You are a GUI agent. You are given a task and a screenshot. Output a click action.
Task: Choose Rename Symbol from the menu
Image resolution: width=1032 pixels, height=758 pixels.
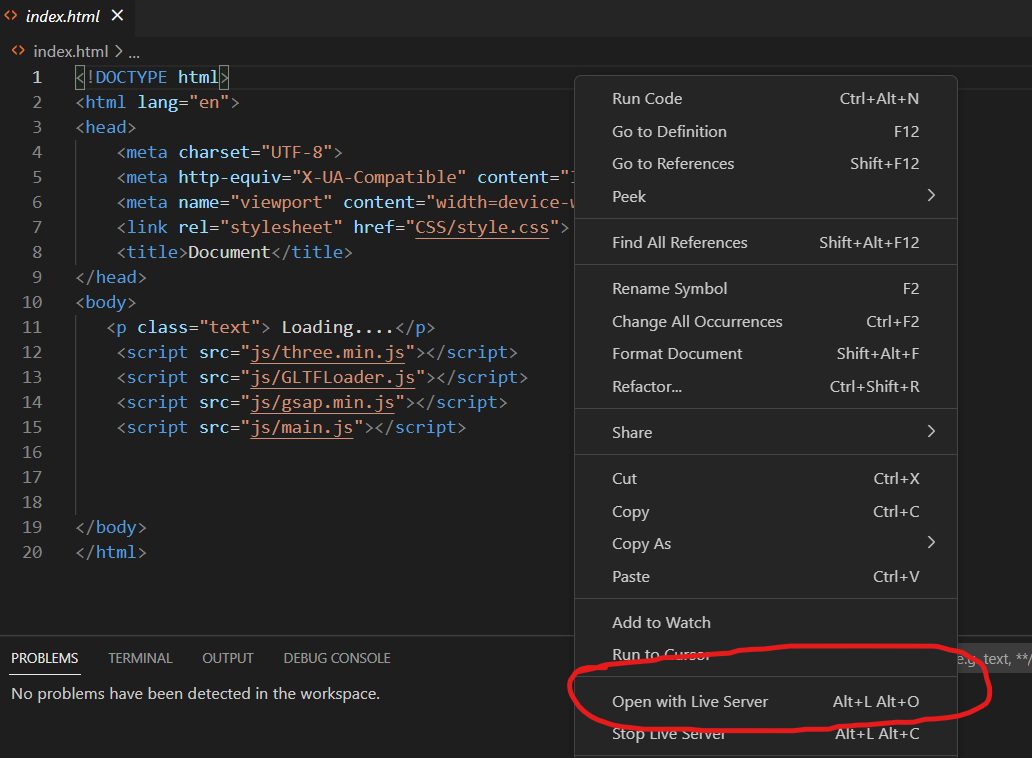point(765,289)
